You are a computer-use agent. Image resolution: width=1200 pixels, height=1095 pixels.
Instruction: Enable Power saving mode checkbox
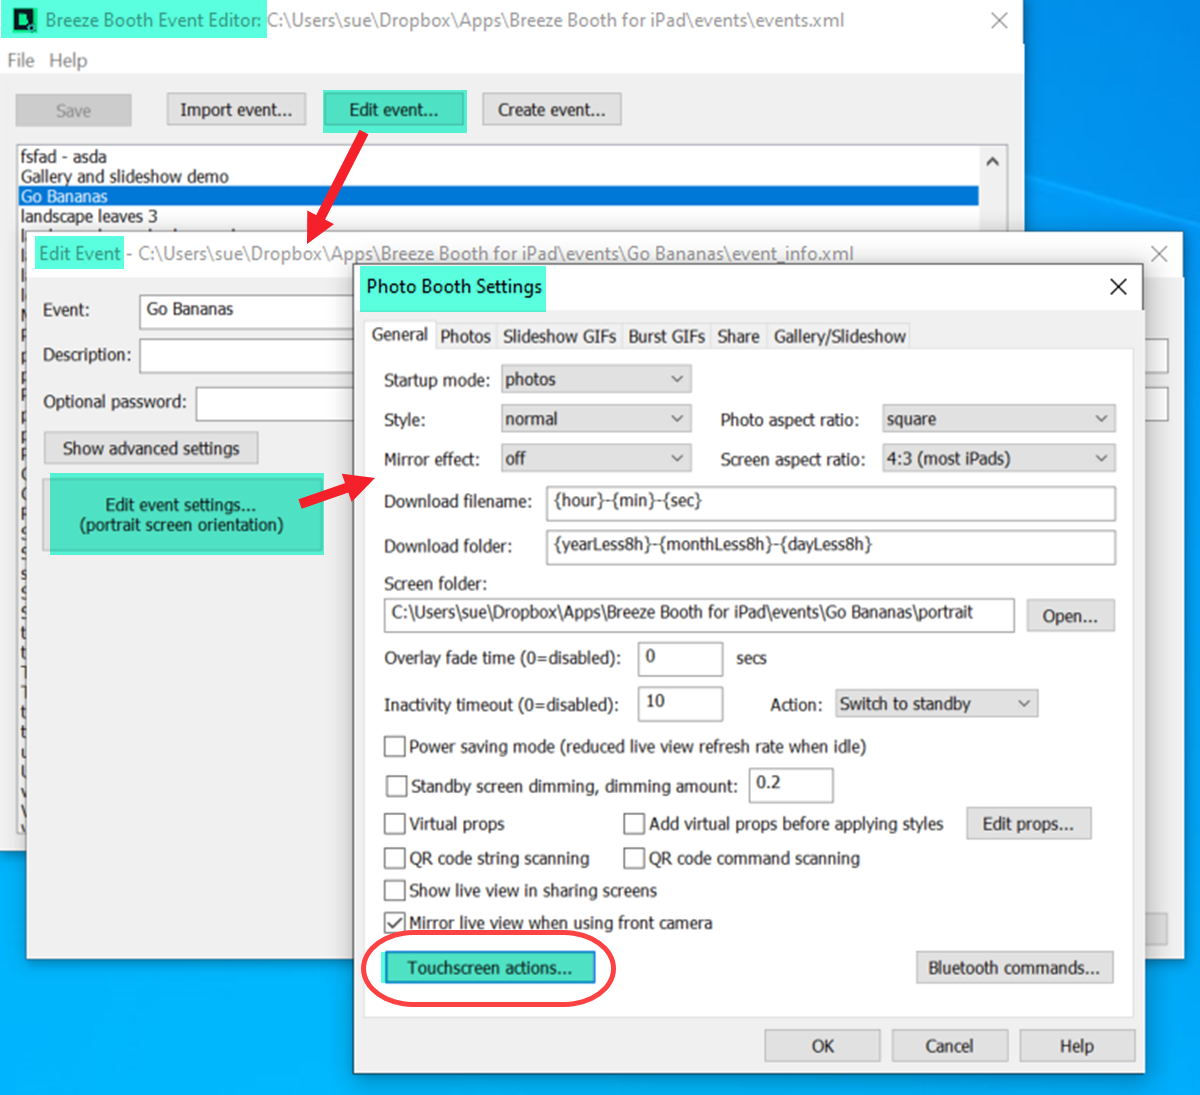pos(396,746)
